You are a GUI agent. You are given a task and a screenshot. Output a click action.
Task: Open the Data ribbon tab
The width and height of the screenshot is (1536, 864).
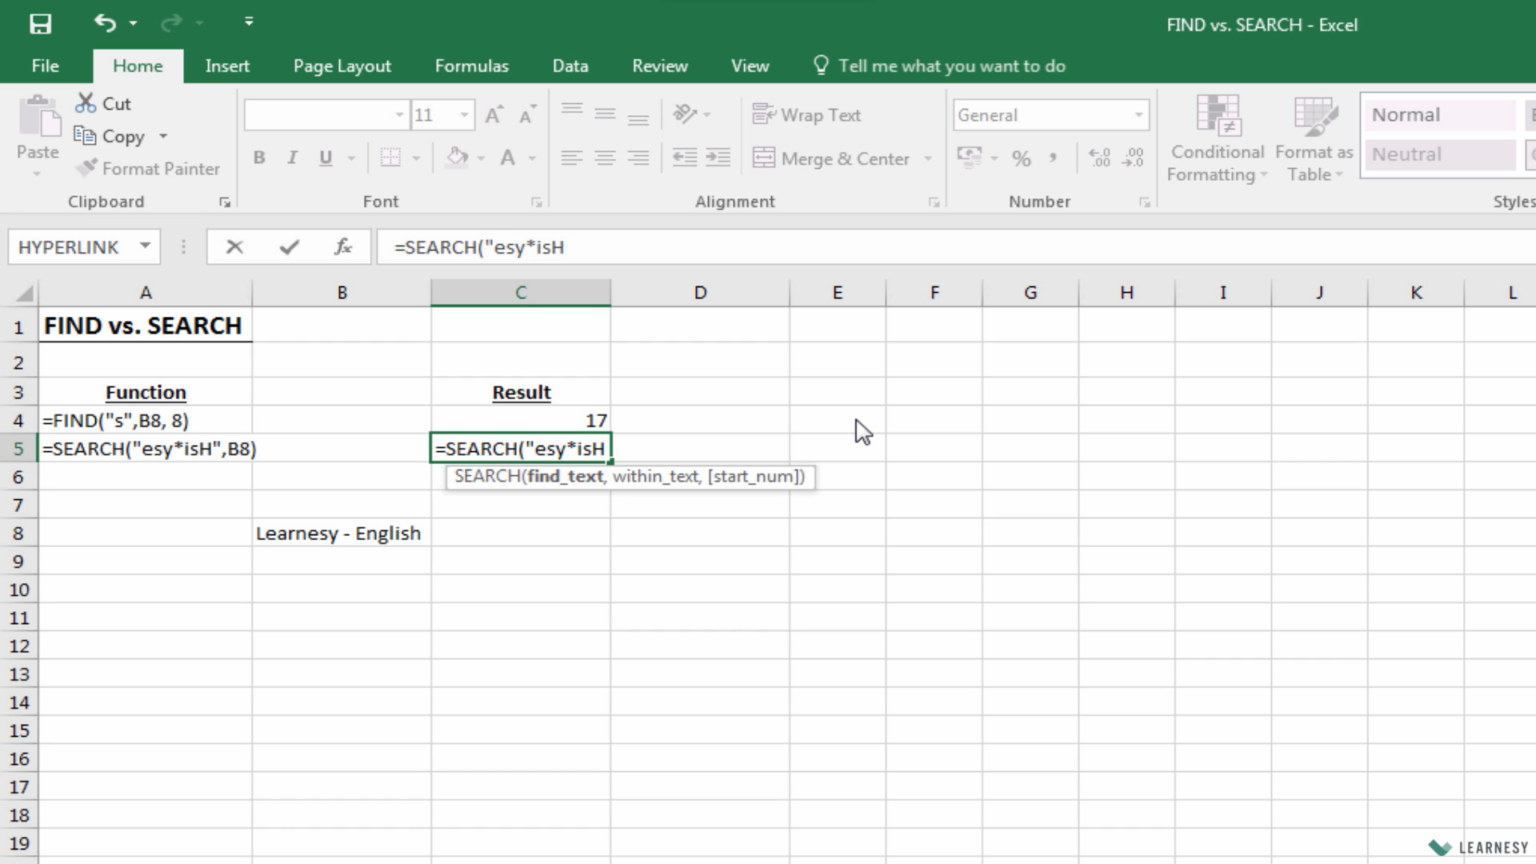point(569,65)
